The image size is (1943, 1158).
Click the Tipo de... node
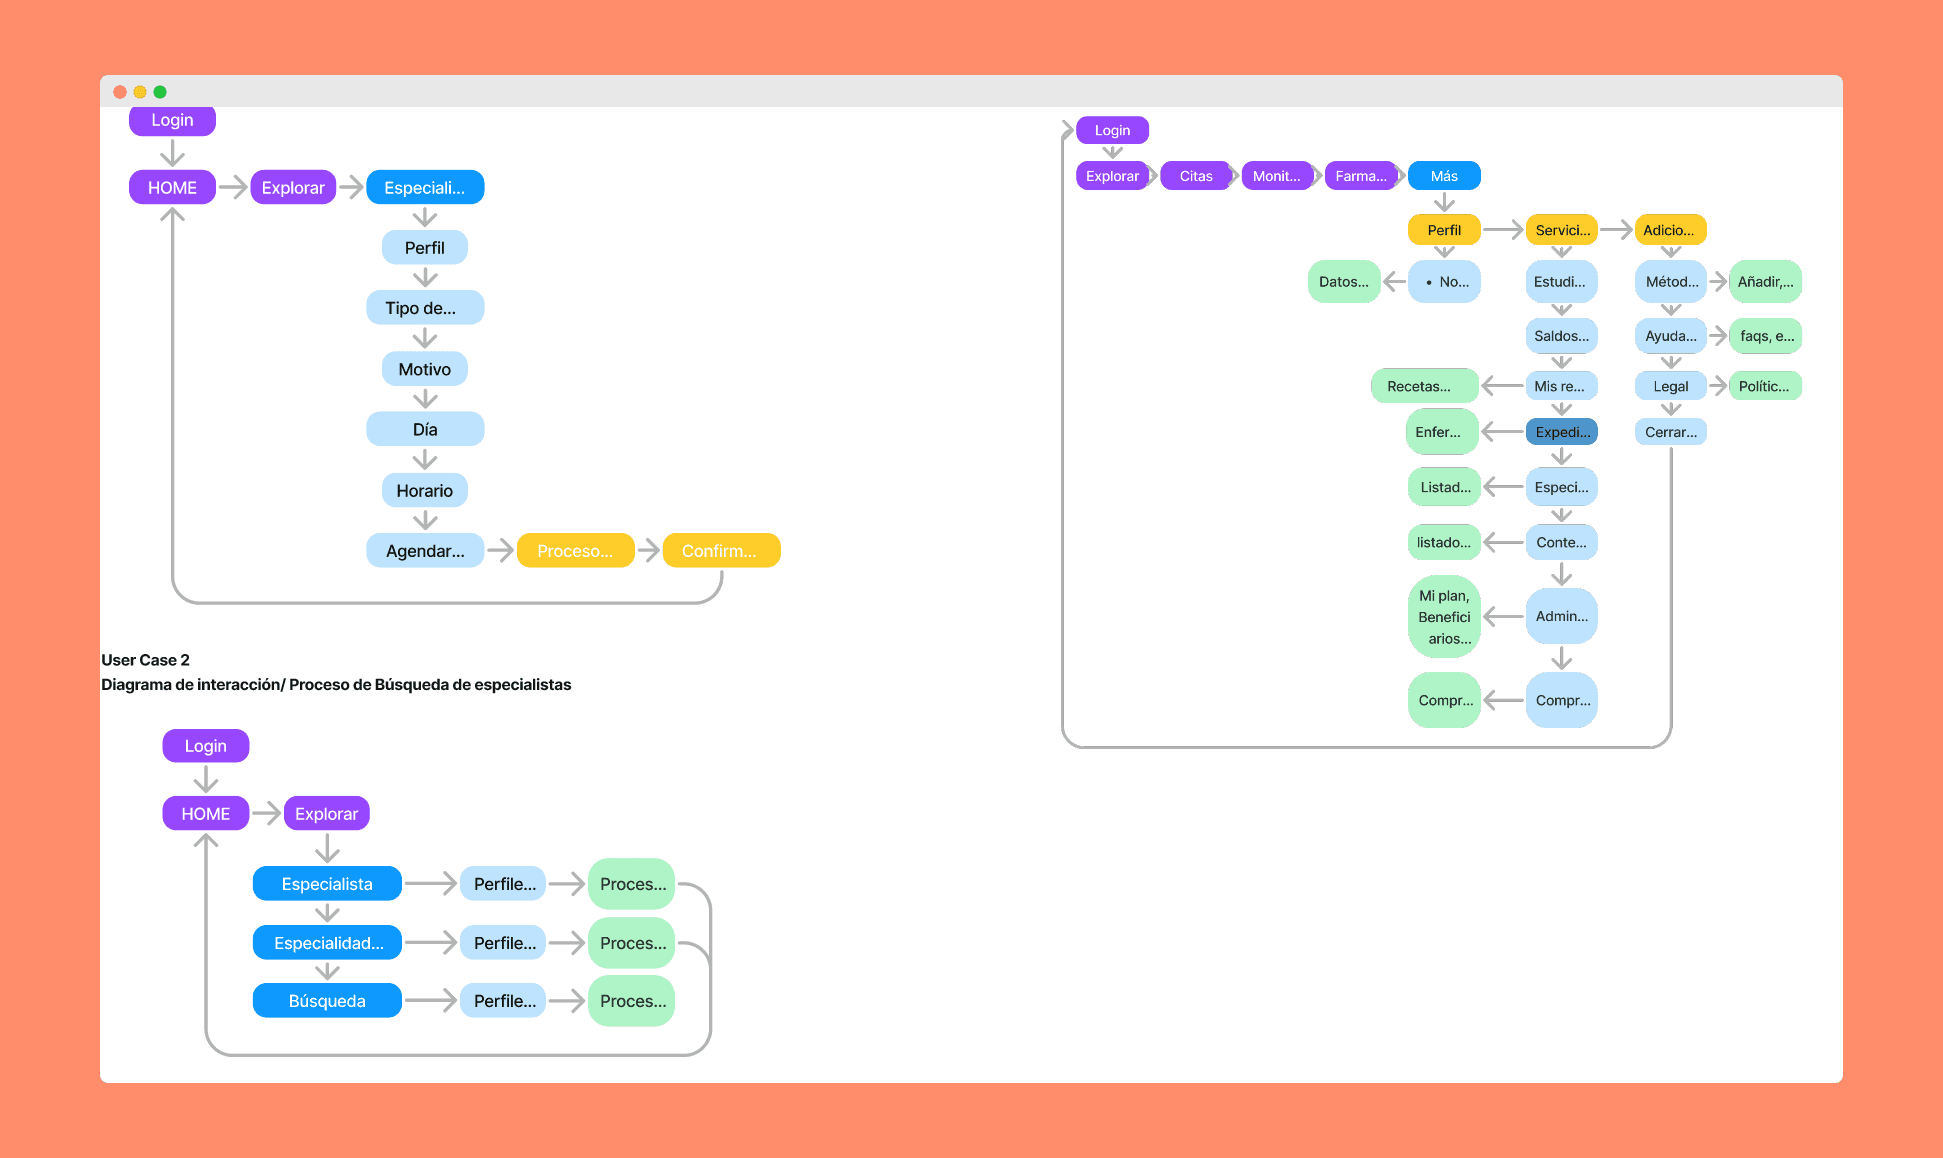point(424,308)
